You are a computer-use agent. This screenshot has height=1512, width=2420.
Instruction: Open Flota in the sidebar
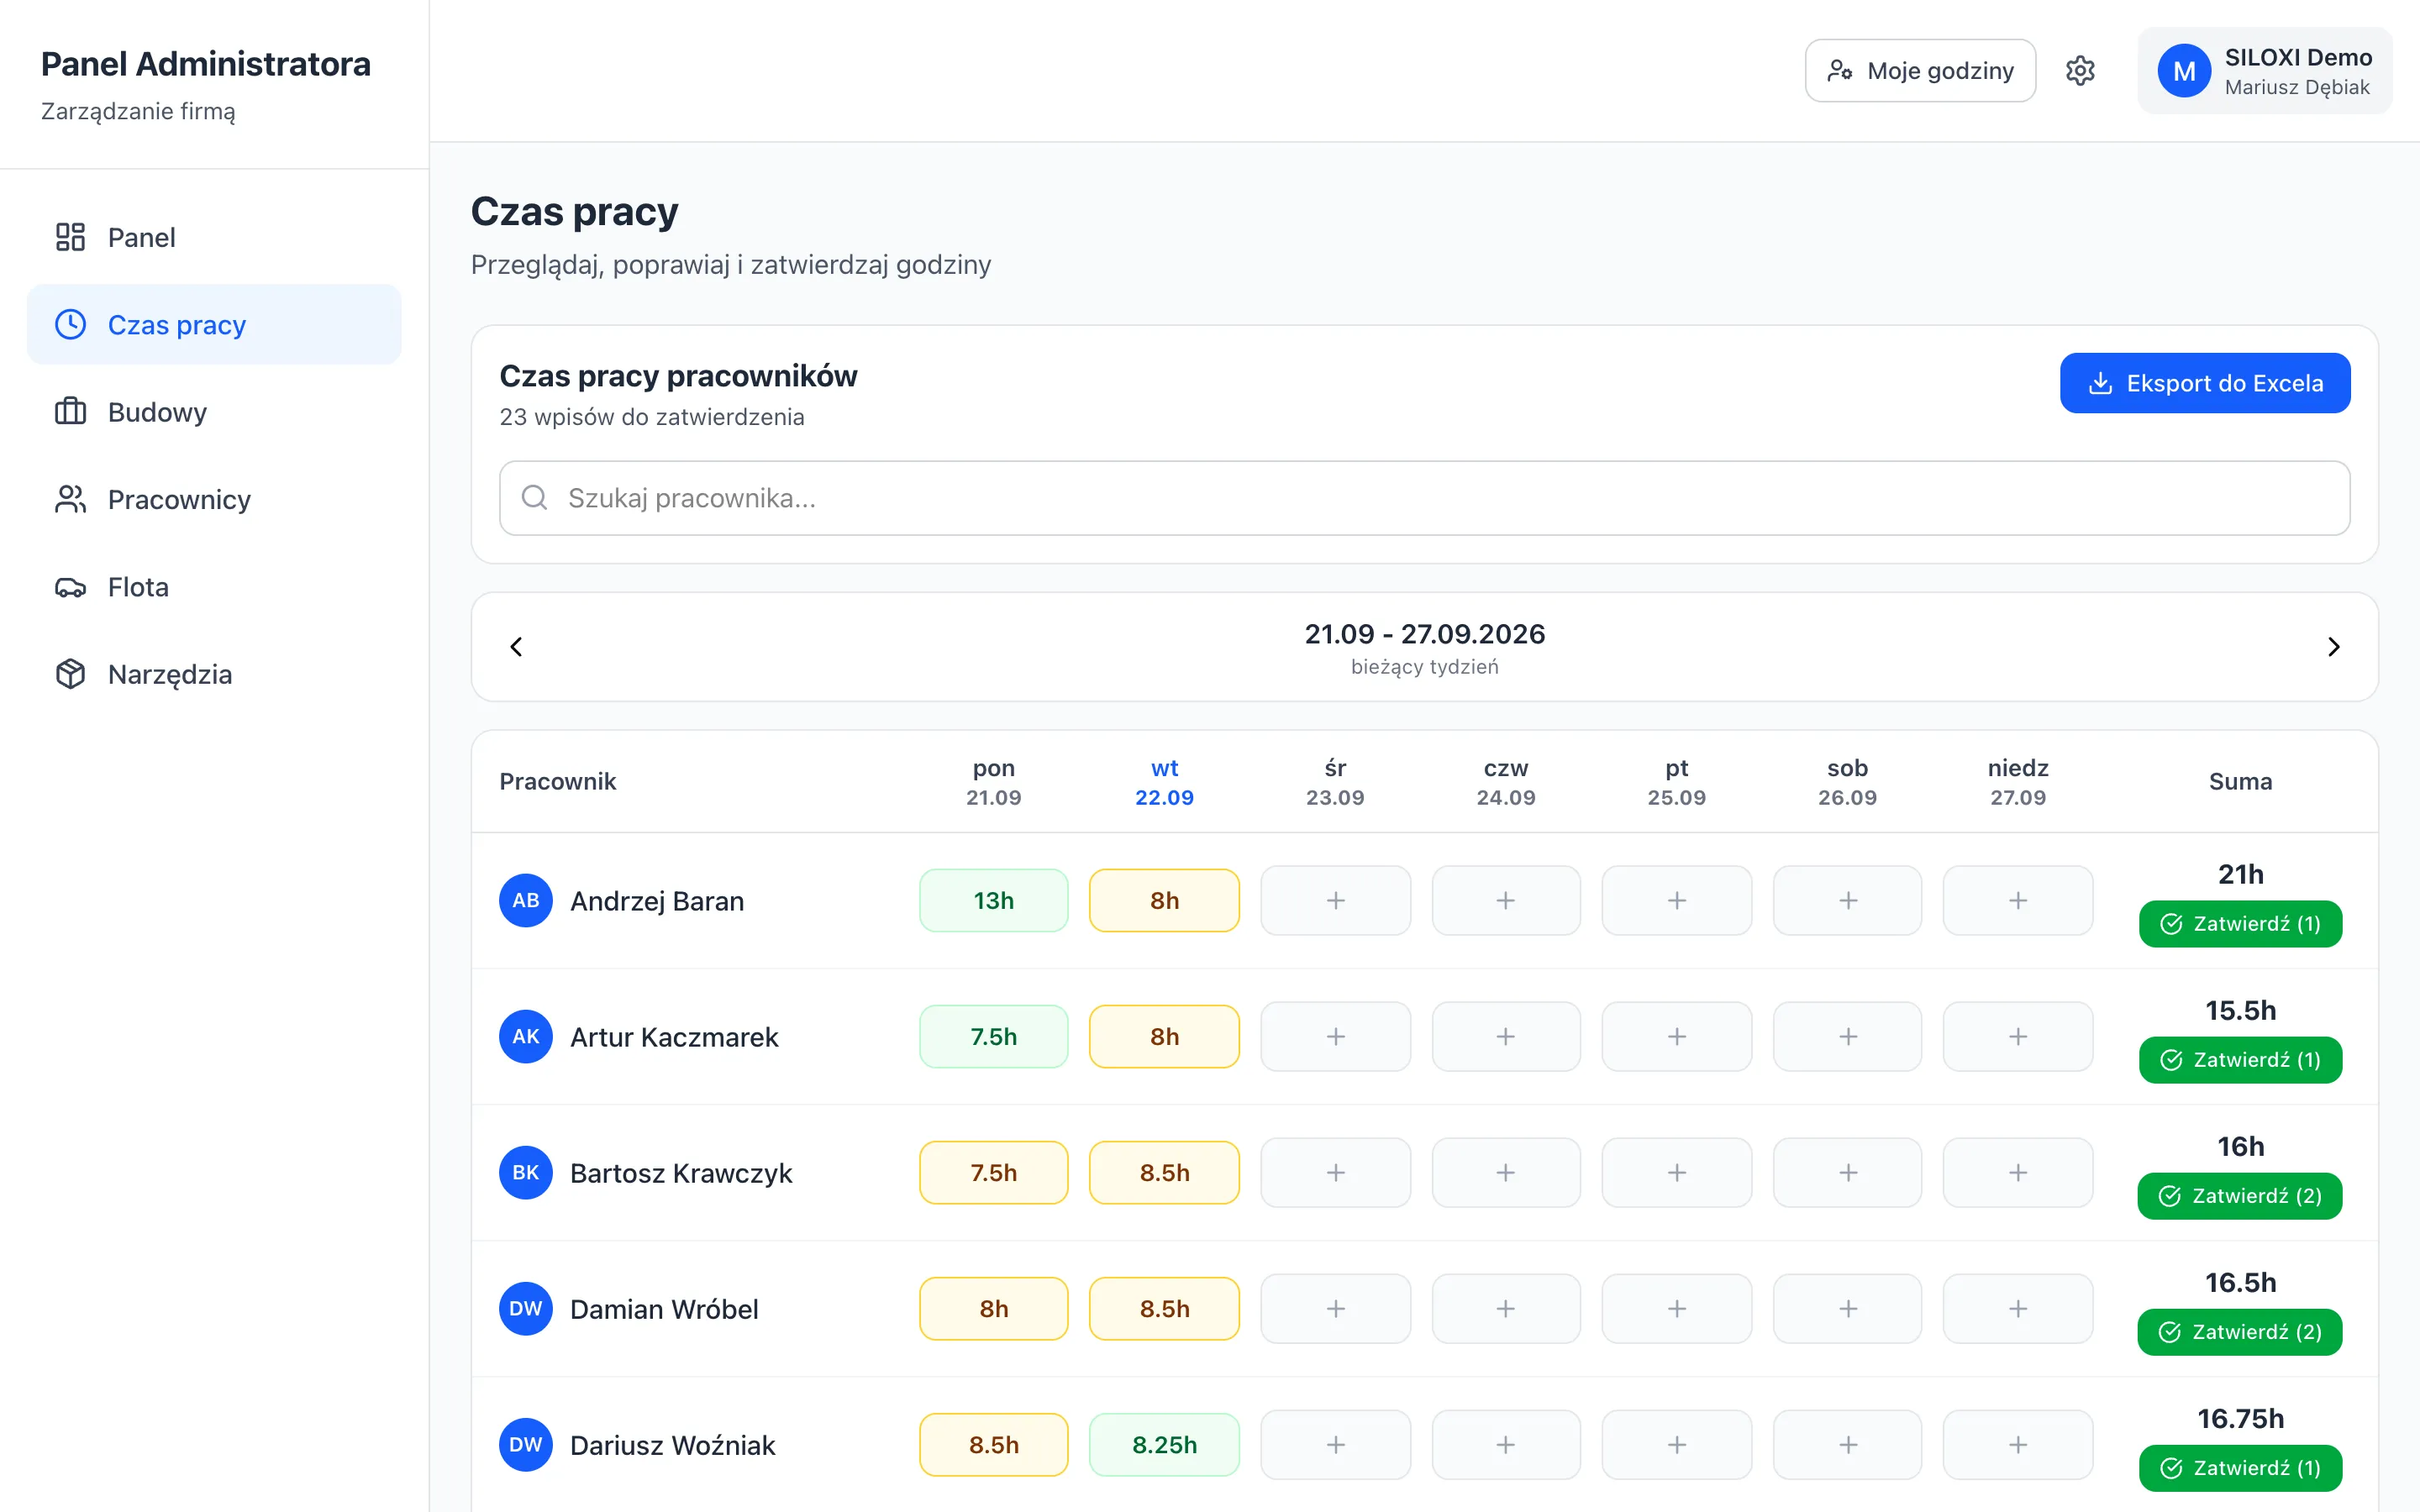coord(214,586)
